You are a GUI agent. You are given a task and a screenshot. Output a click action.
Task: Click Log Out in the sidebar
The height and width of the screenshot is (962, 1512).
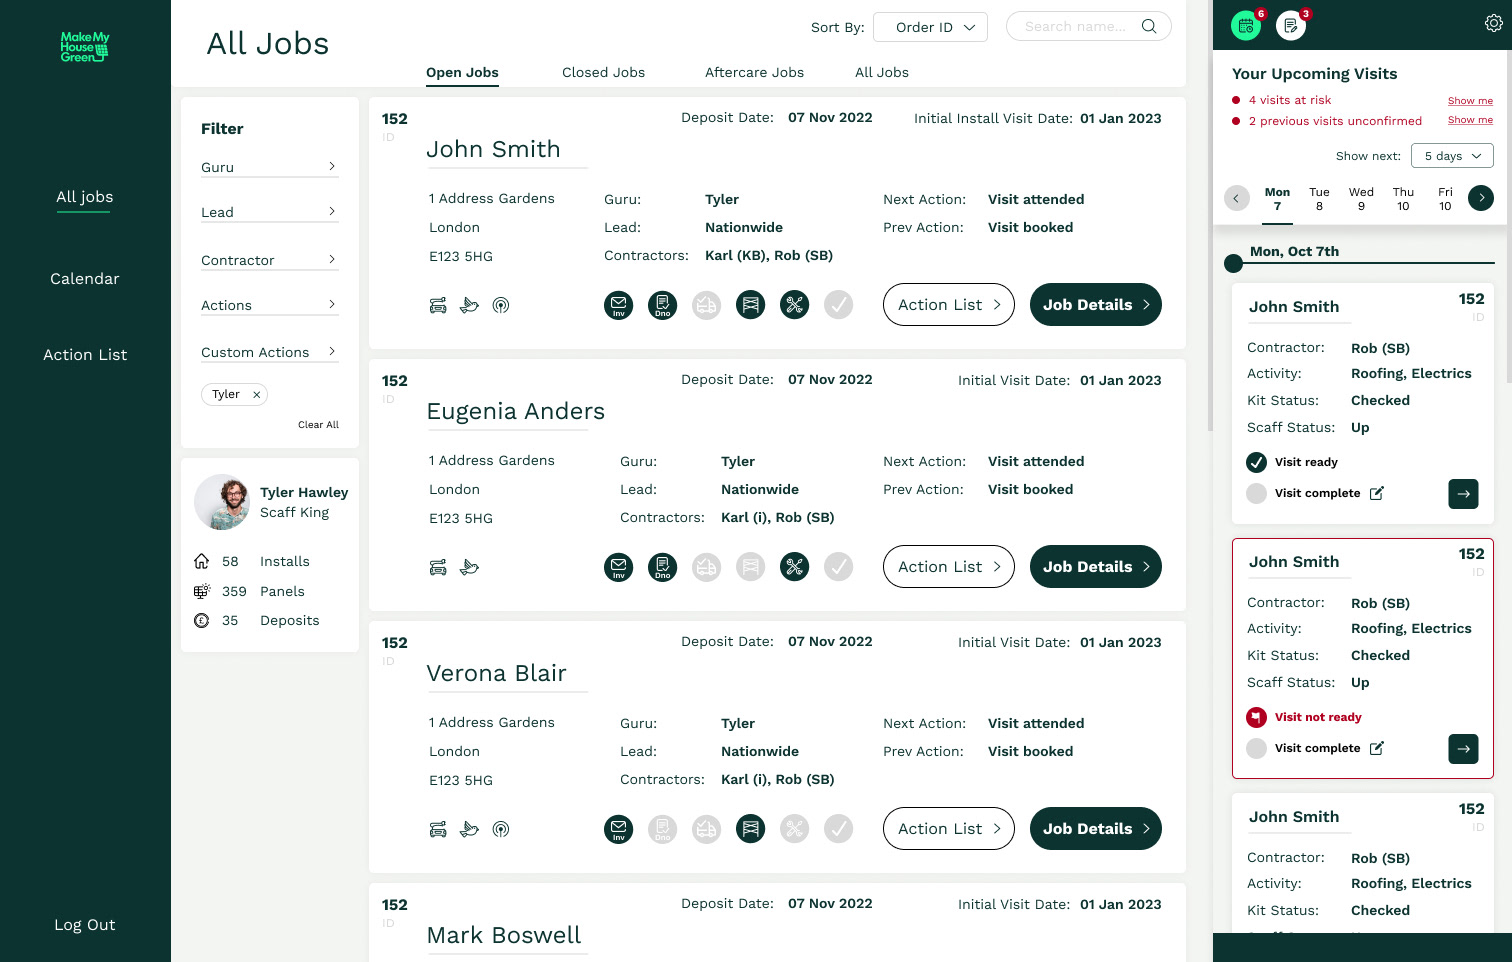point(85,925)
